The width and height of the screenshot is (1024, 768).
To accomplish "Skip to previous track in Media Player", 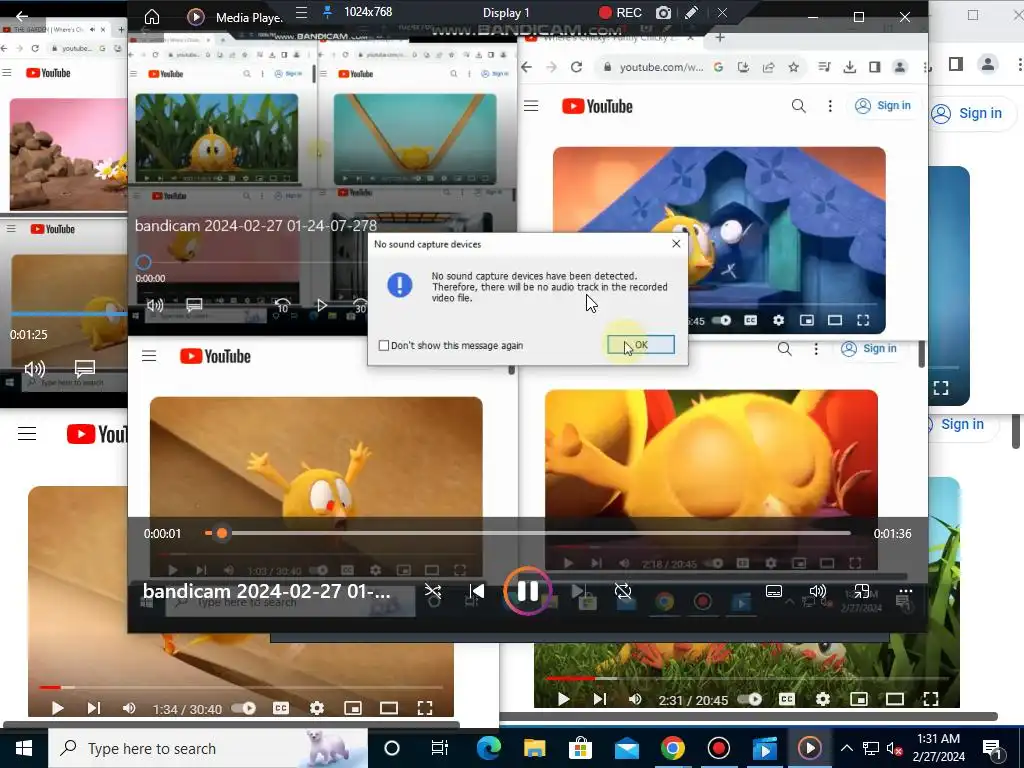I will click(x=477, y=592).
